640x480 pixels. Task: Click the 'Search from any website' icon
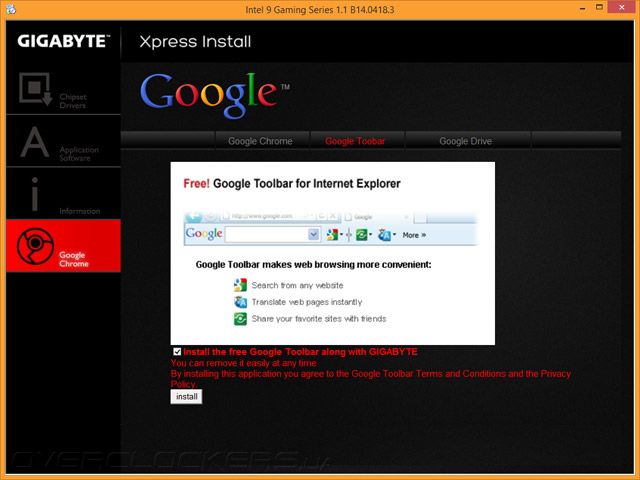(x=240, y=285)
